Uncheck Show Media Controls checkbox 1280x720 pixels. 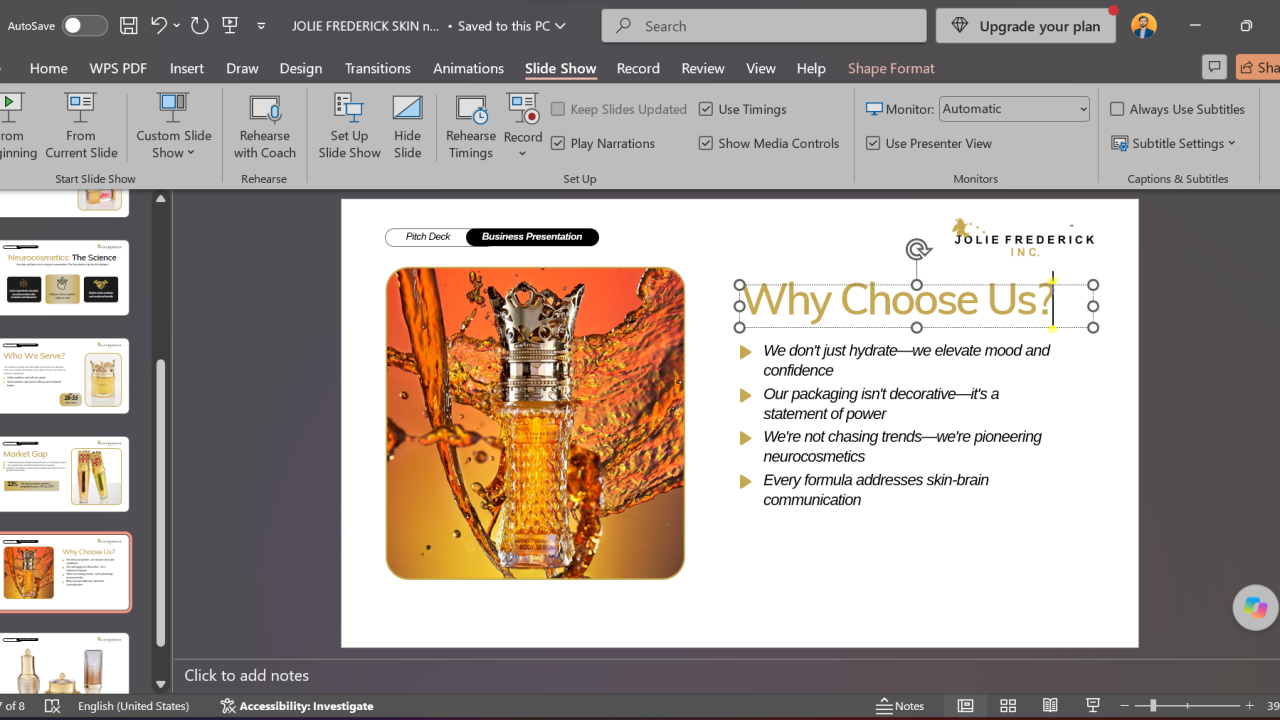706,143
